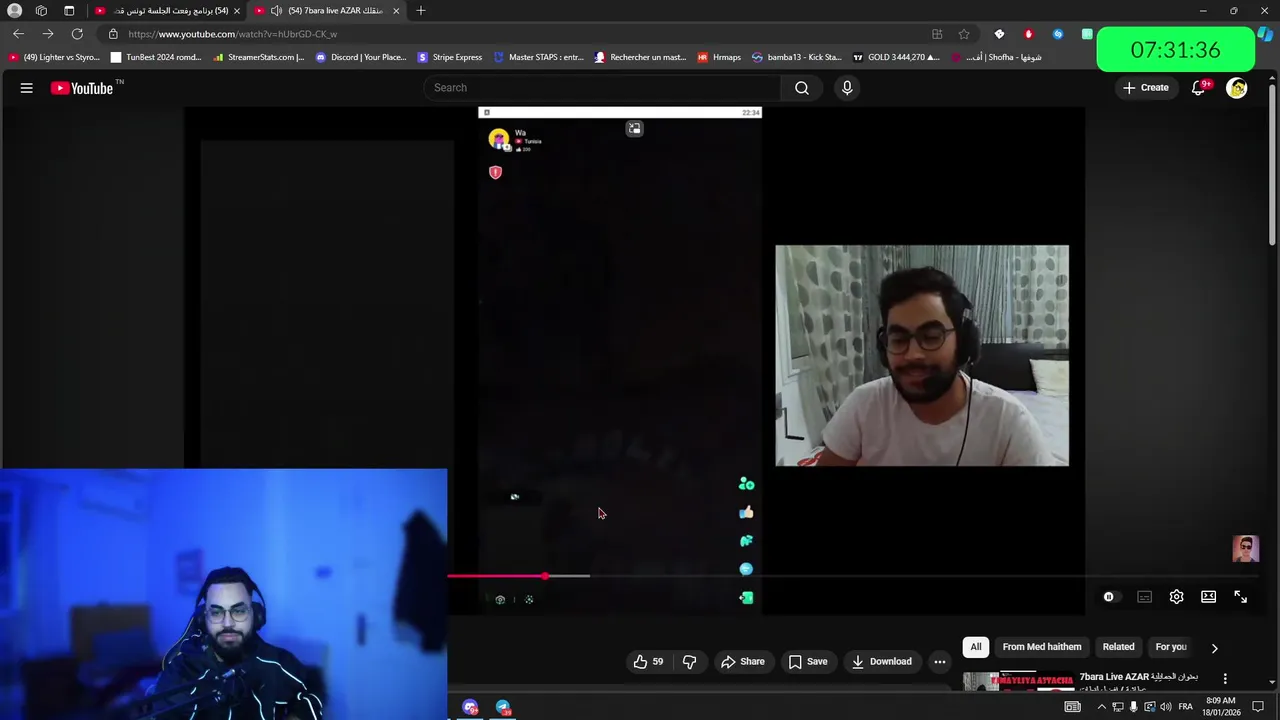Show next filter chips with arrow
This screenshot has height=720, width=1280.
[x=1215, y=648]
